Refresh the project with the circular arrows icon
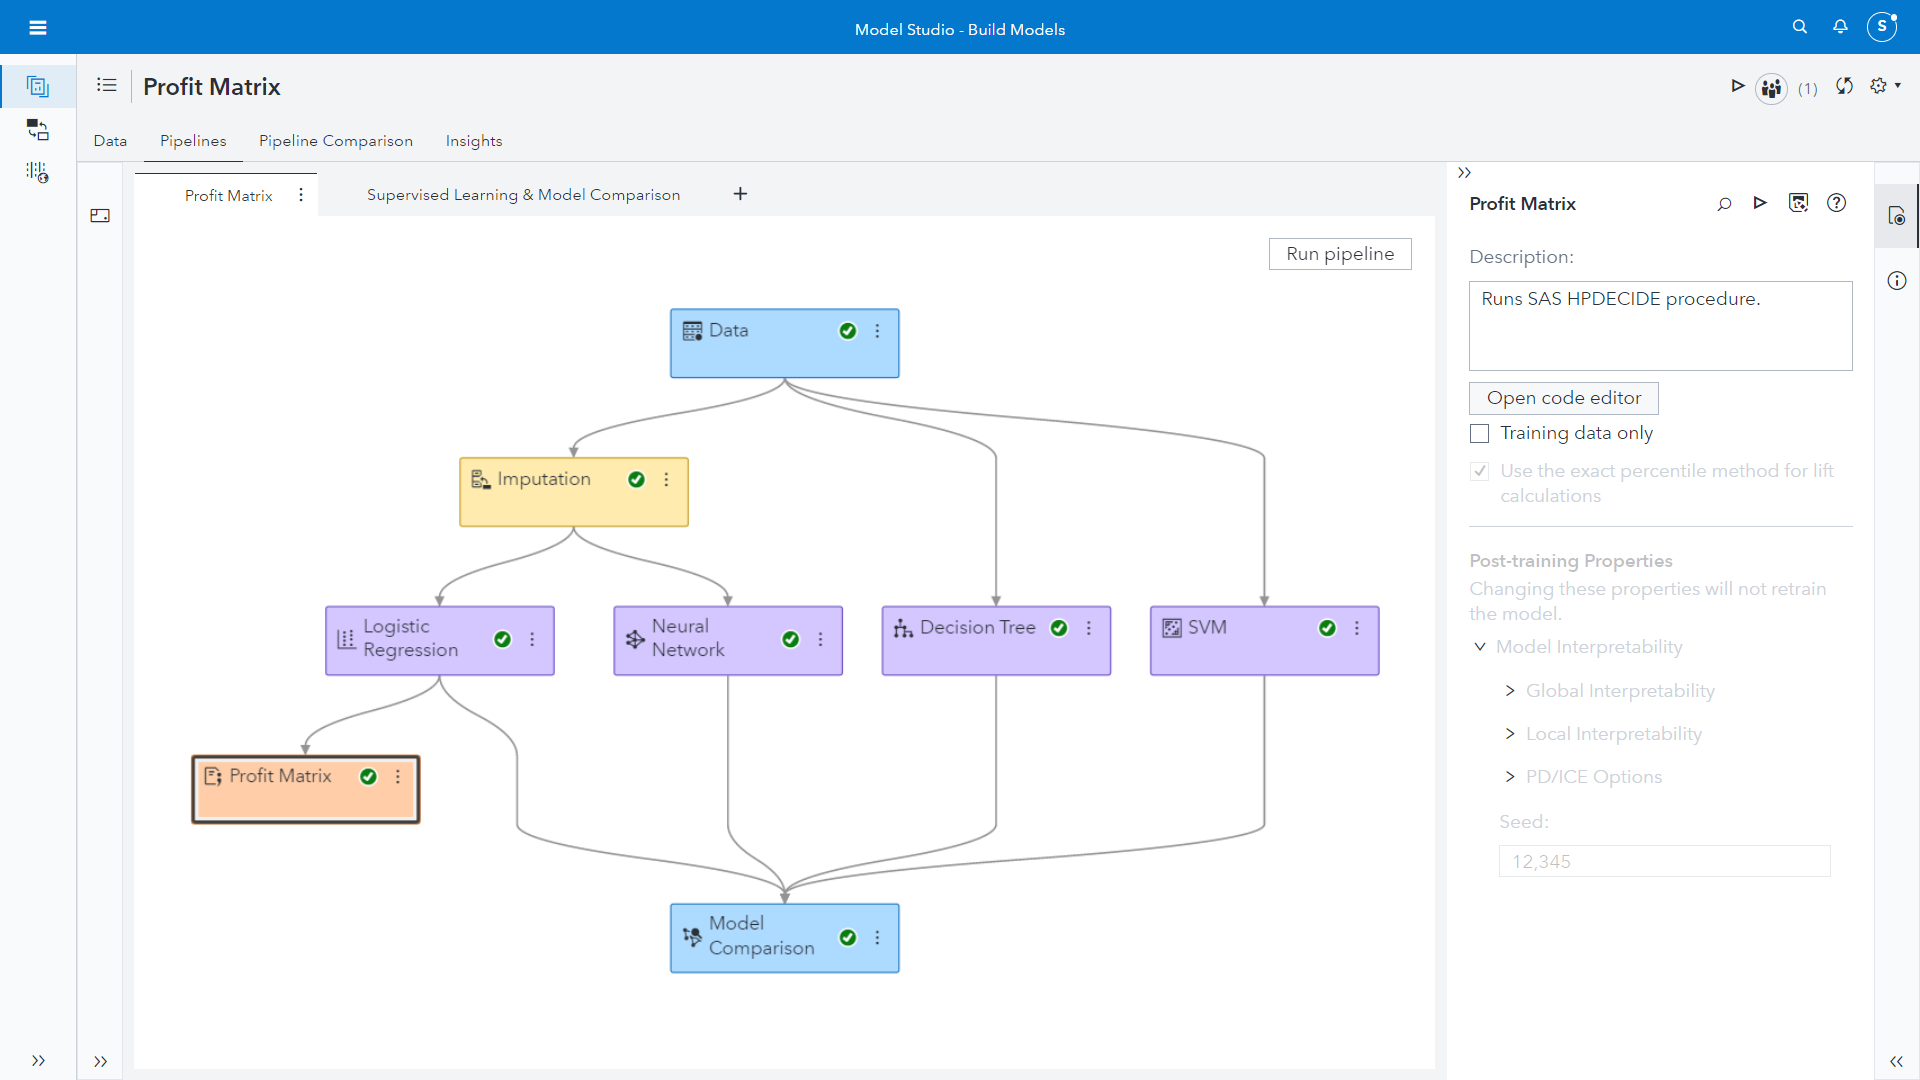Viewport: 1920px width, 1080px height. coord(1843,87)
